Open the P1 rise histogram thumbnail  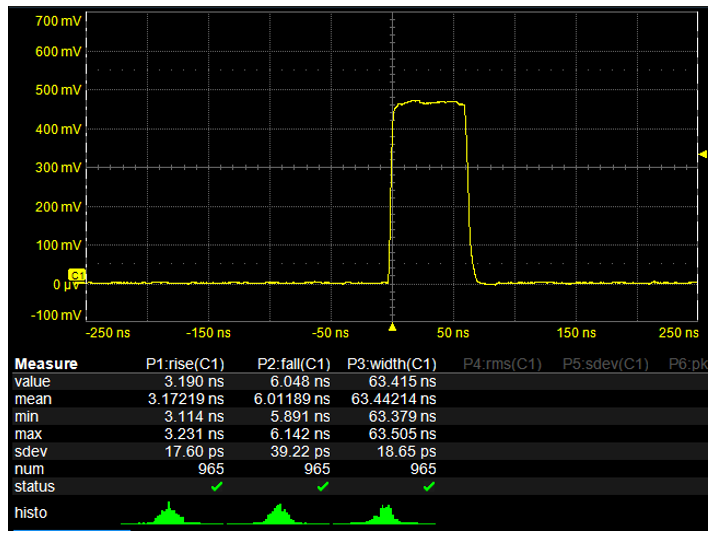pos(172,513)
